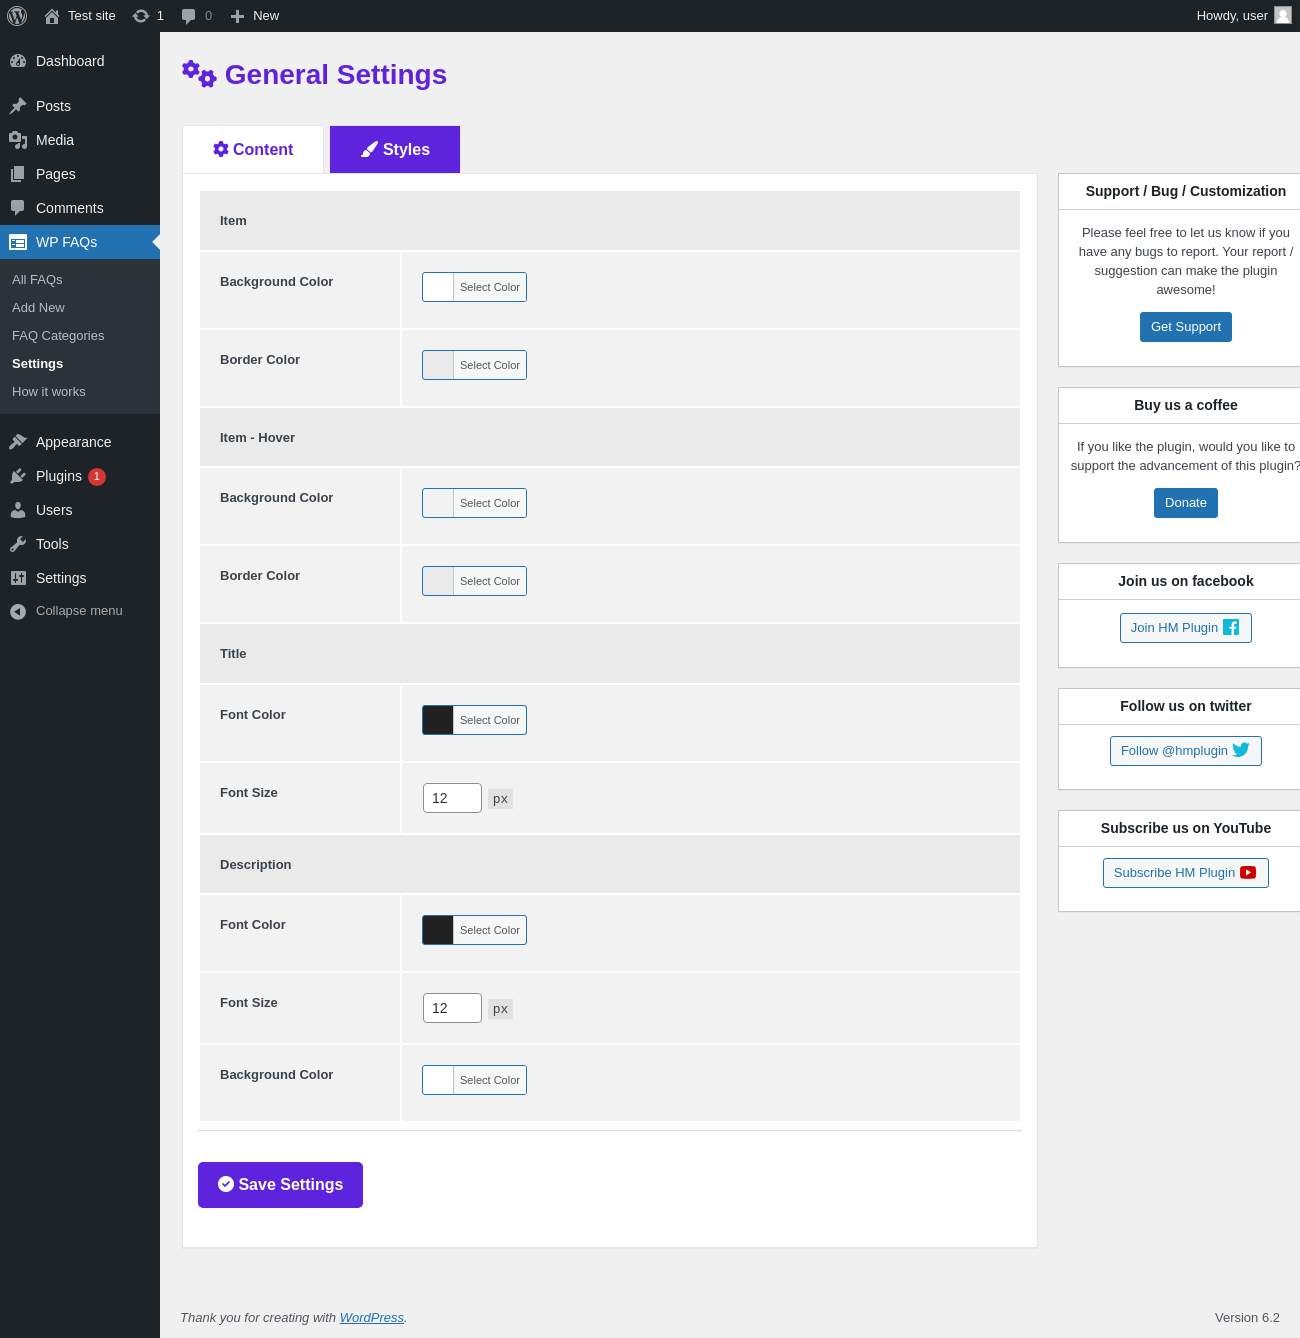Open the WordPress footer link

tap(372, 1317)
